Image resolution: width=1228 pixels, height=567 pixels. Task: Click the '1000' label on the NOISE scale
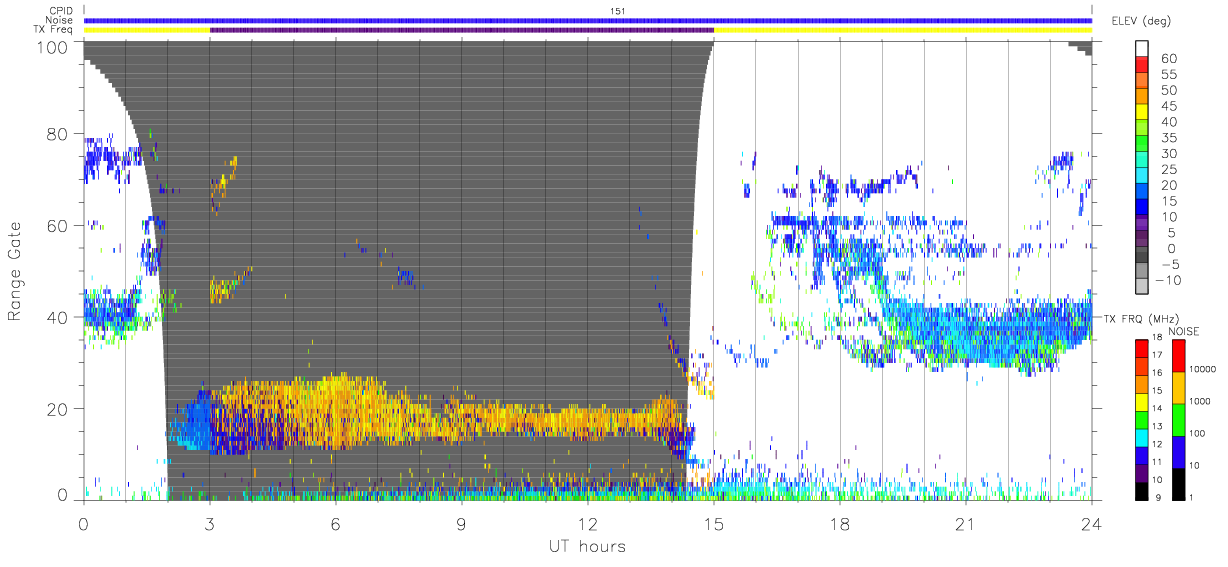click(1202, 403)
